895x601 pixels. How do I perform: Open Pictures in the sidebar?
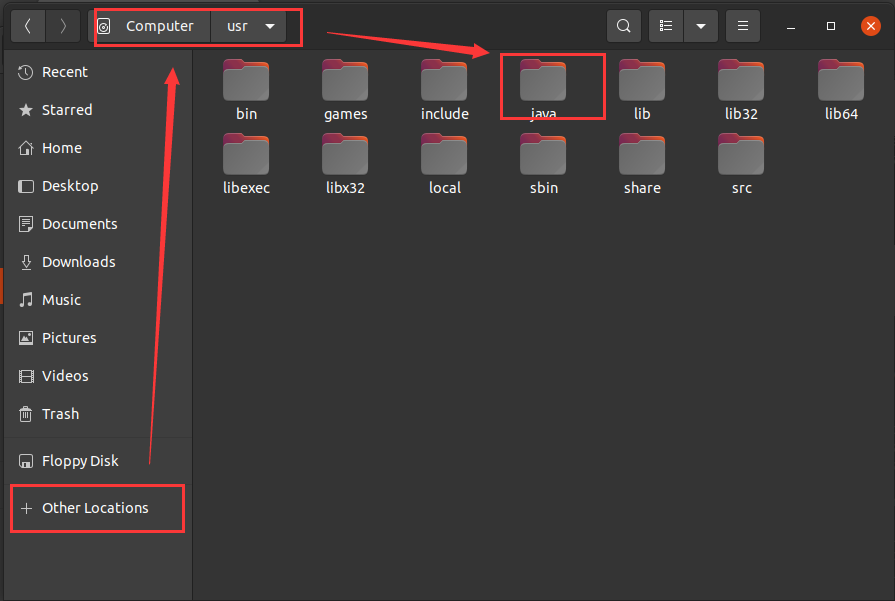[98, 338]
